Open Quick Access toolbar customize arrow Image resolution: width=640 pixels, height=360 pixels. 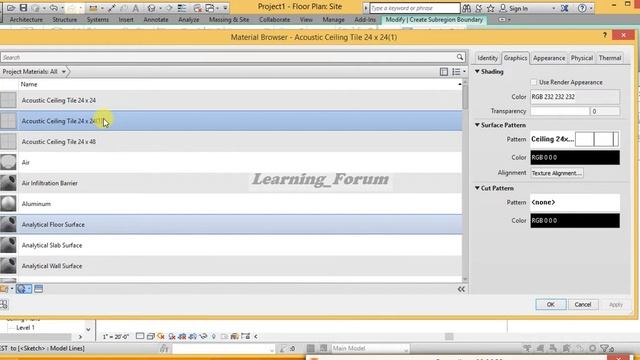point(225,8)
